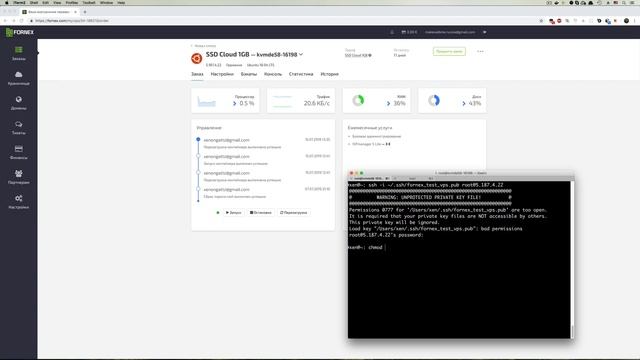Open the browser three-dot menu

coord(636,20)
